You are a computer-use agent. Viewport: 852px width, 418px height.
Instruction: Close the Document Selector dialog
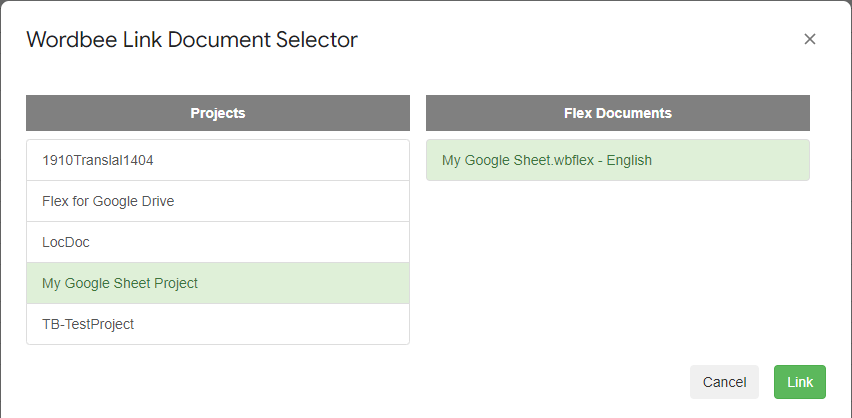810,39
